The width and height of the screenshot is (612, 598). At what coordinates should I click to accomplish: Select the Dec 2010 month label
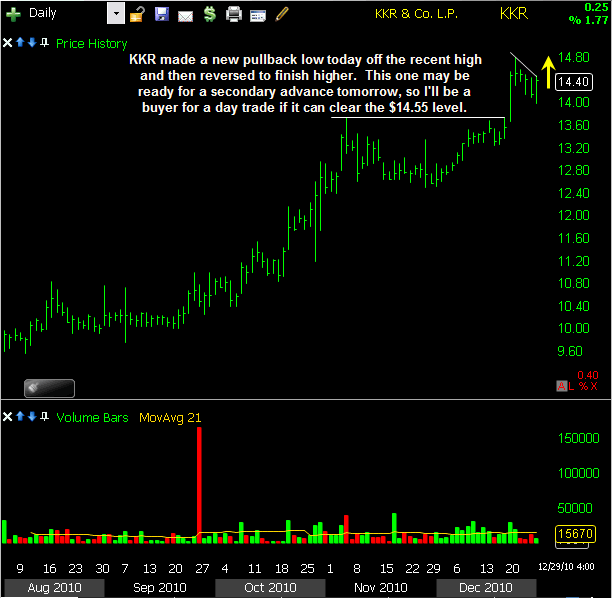pyautogui.click(x=486, y=587)
